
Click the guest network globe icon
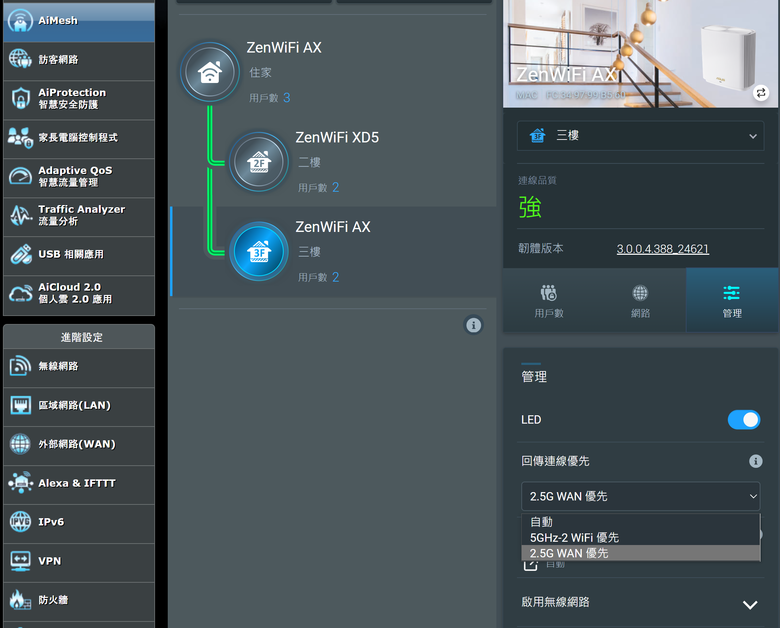[20, 59]
